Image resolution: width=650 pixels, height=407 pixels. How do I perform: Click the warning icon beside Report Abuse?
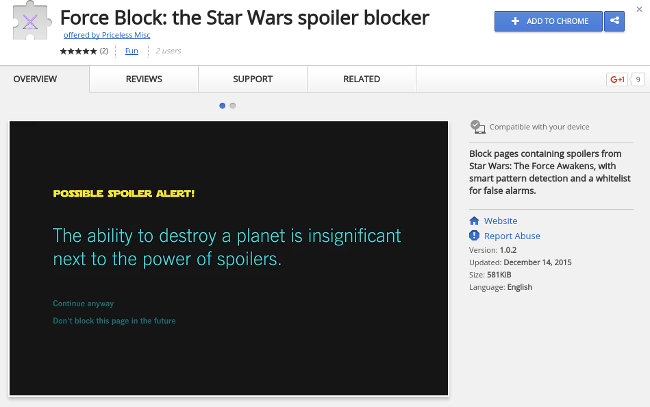[x=474, y=236]
